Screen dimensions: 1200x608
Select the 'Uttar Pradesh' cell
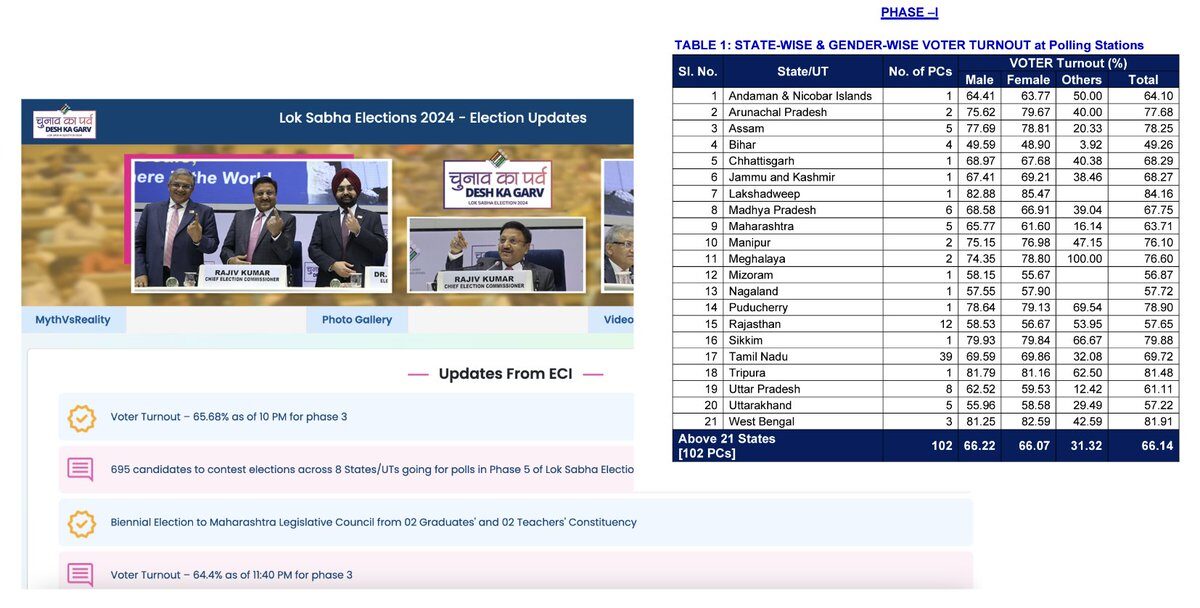(802, 389)
